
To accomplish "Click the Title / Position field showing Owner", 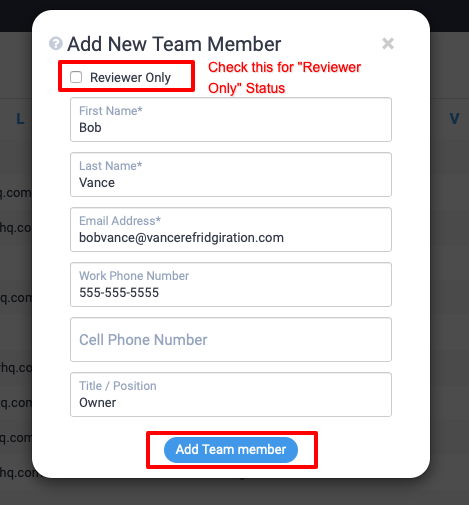I will point(231,395).
